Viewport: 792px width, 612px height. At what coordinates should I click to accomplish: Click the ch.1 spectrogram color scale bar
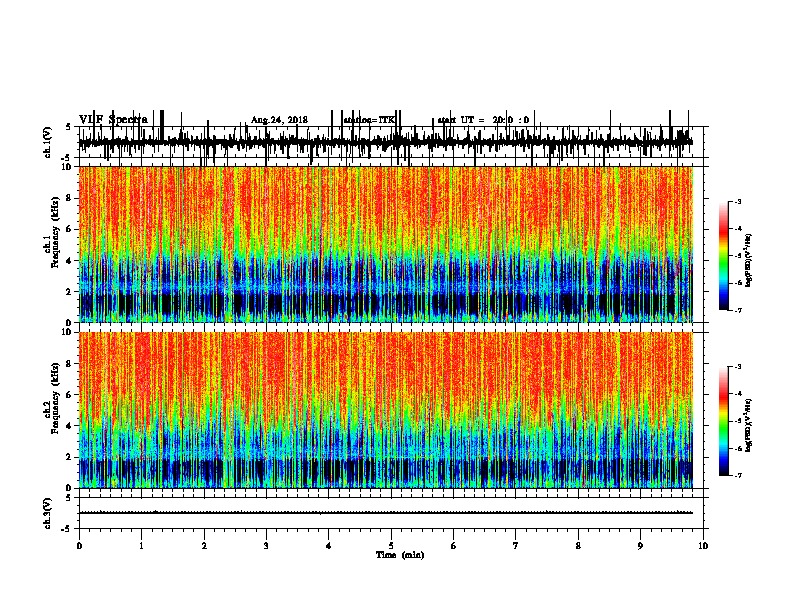click(x=724, y=256)
